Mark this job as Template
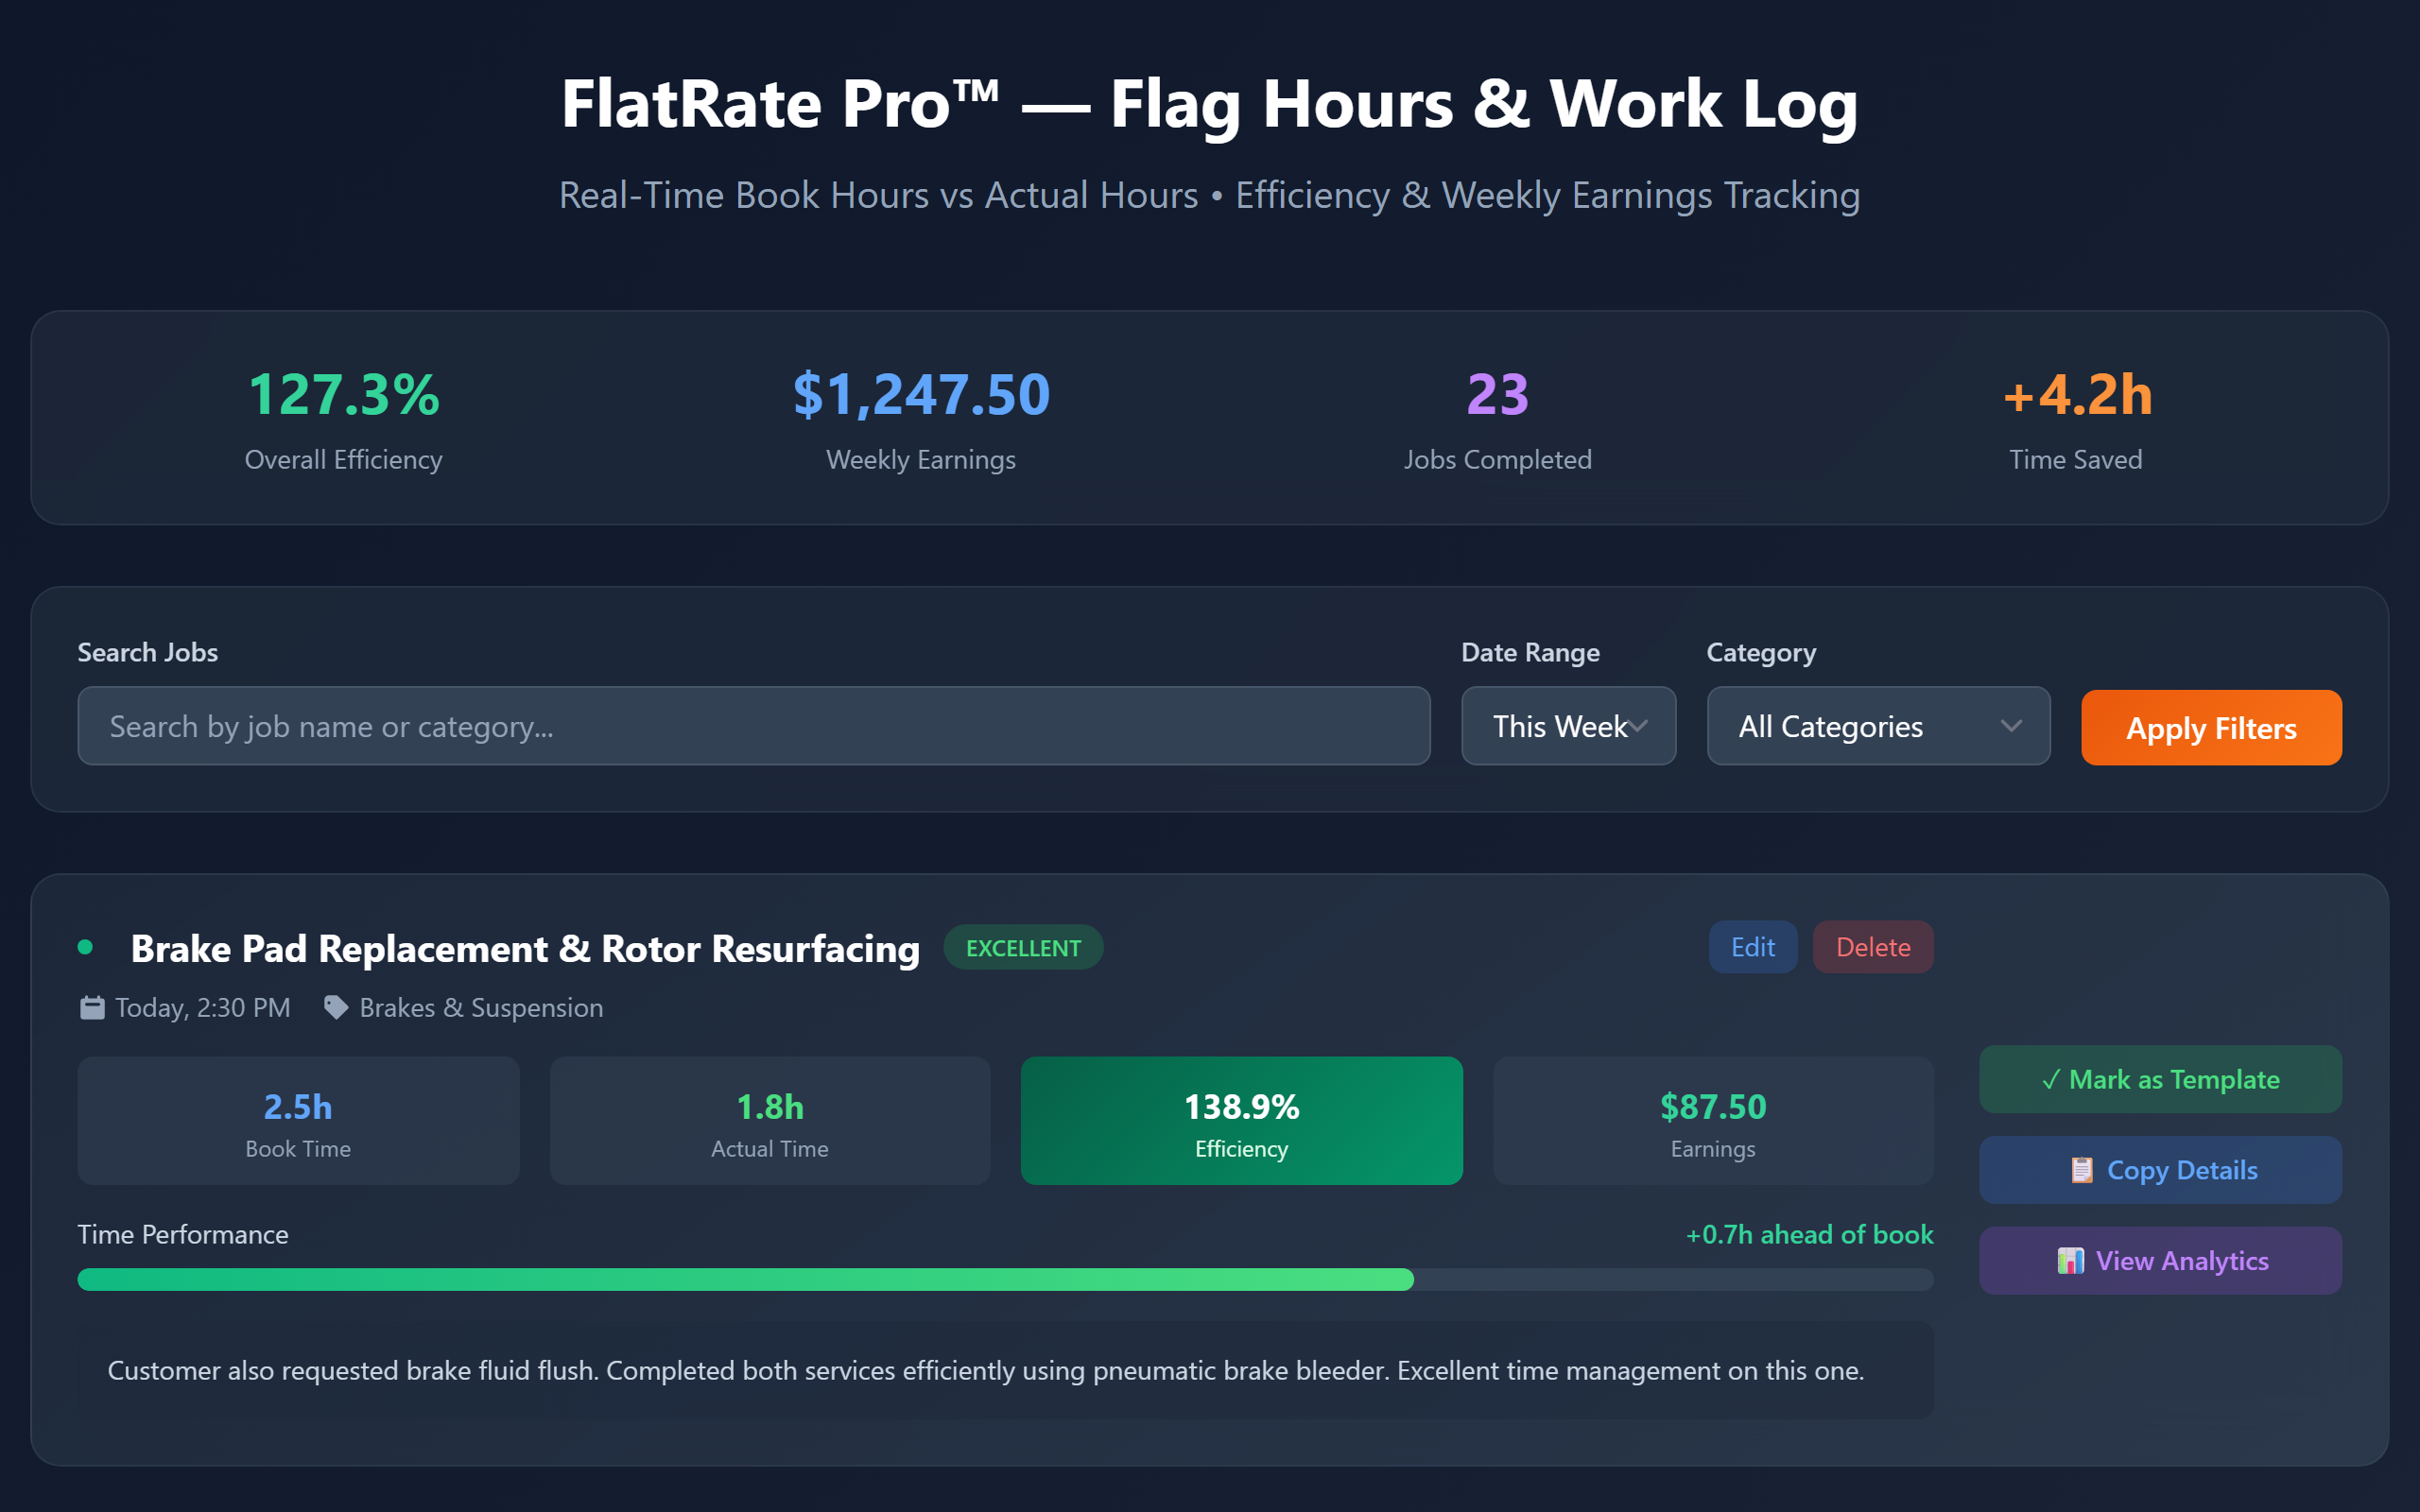The image size is (2420, 1512). point(2160,1079)
